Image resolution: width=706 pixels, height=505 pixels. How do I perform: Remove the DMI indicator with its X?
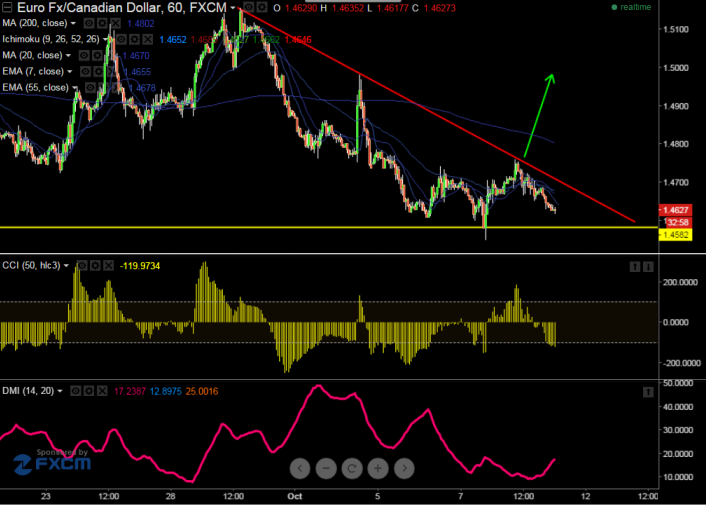(x=102, y=391)
